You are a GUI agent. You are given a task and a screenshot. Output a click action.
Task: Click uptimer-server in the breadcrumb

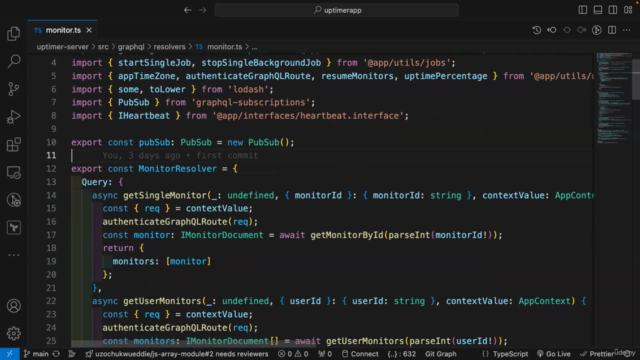(62, 47)
